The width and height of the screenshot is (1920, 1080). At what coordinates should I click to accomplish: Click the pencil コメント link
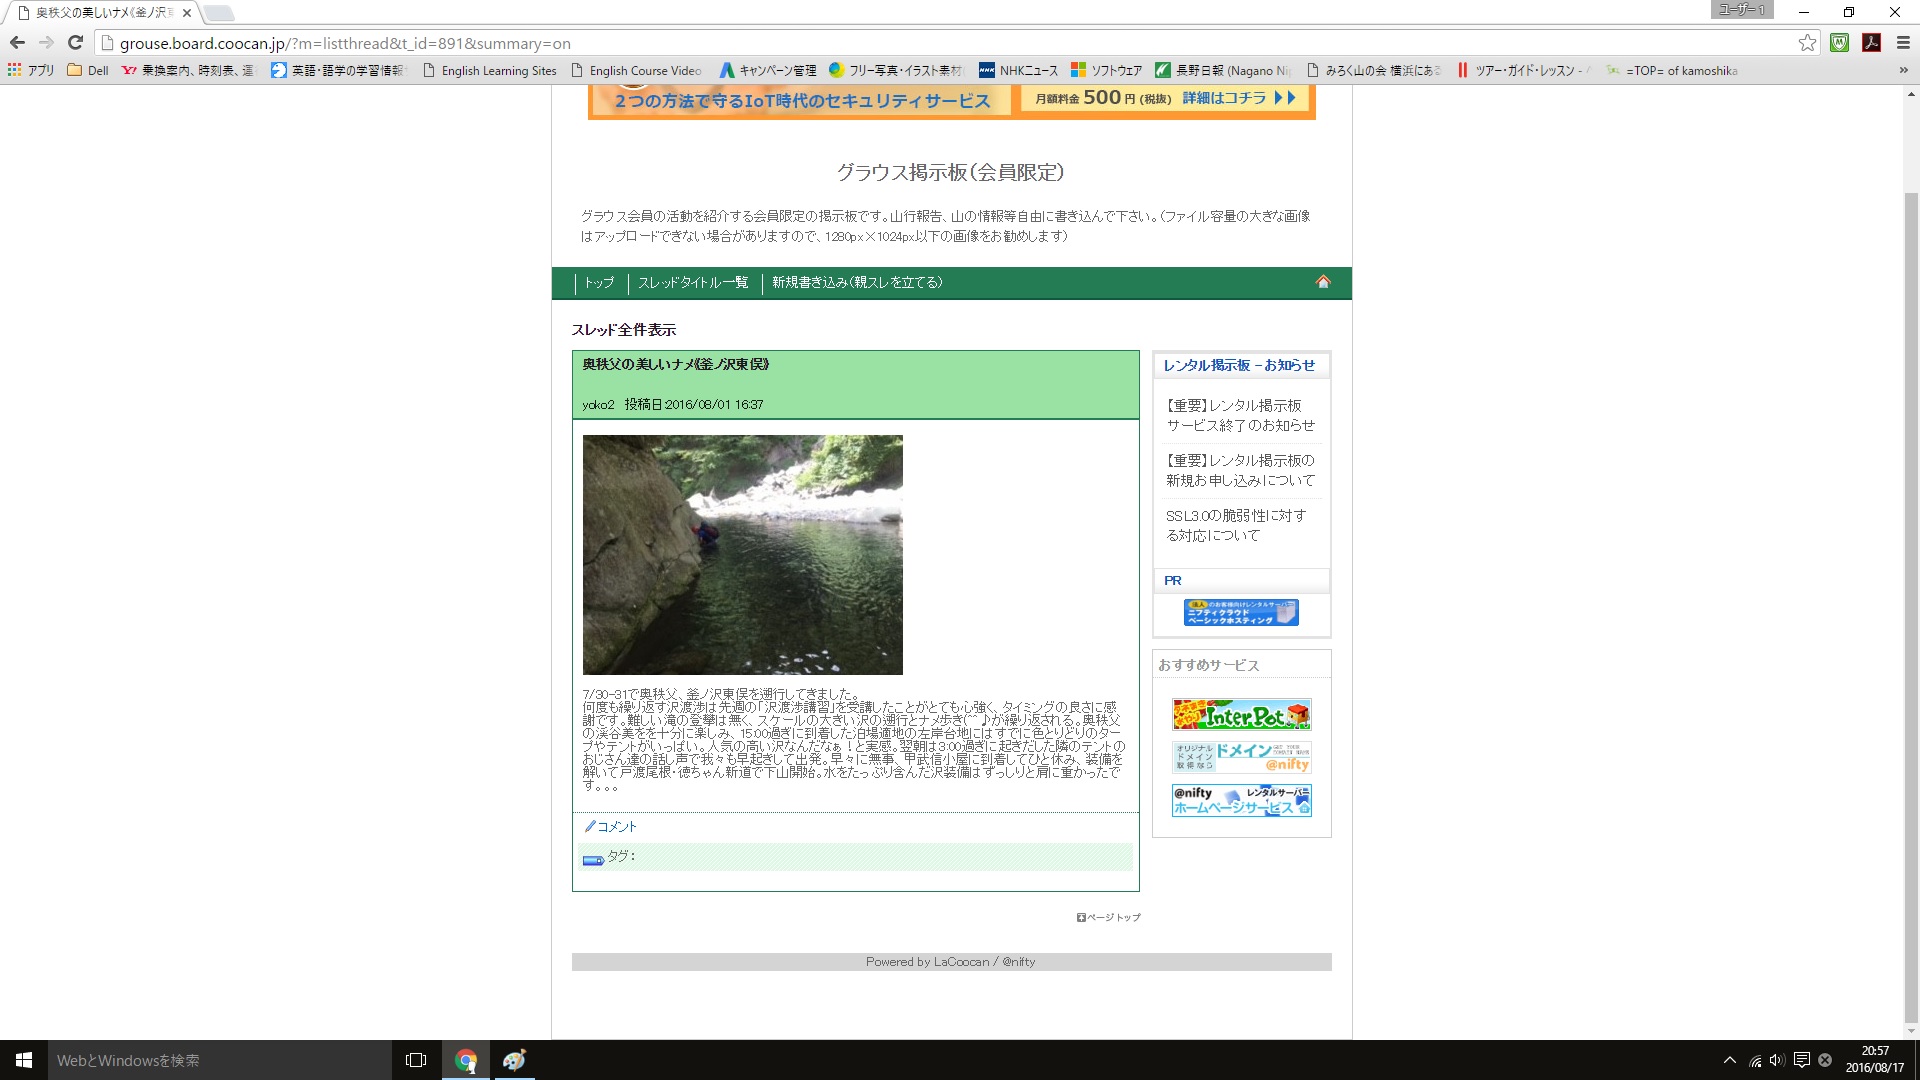click(x=611, y=826)
